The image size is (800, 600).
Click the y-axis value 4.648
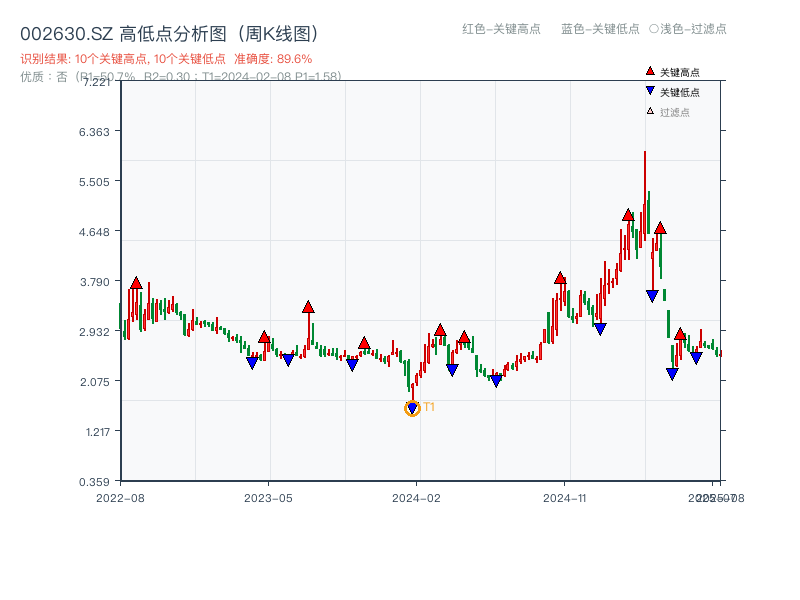(x=94, y=232)
